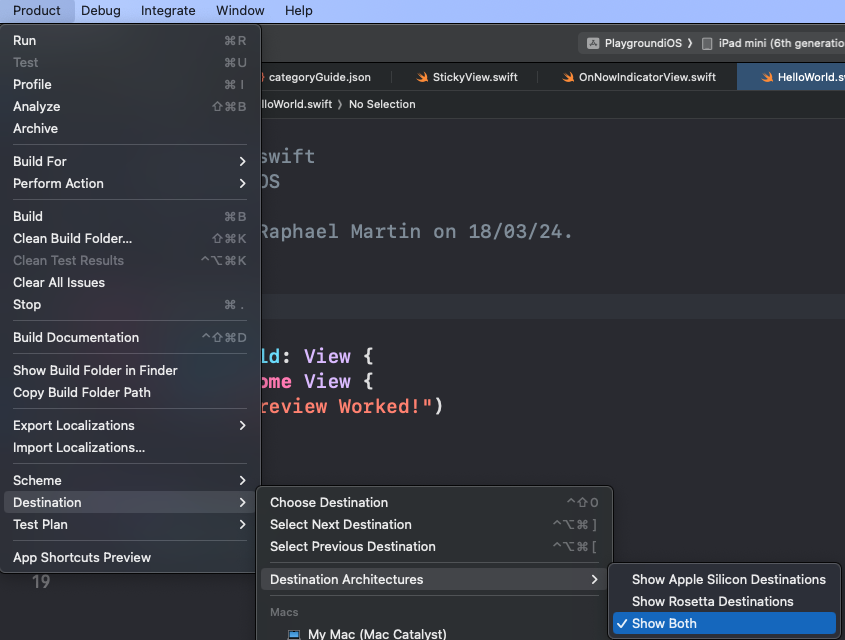Choose the Build menu item
Image resolution: width=845 pixels, height=640 pixels.
point(130,216)
